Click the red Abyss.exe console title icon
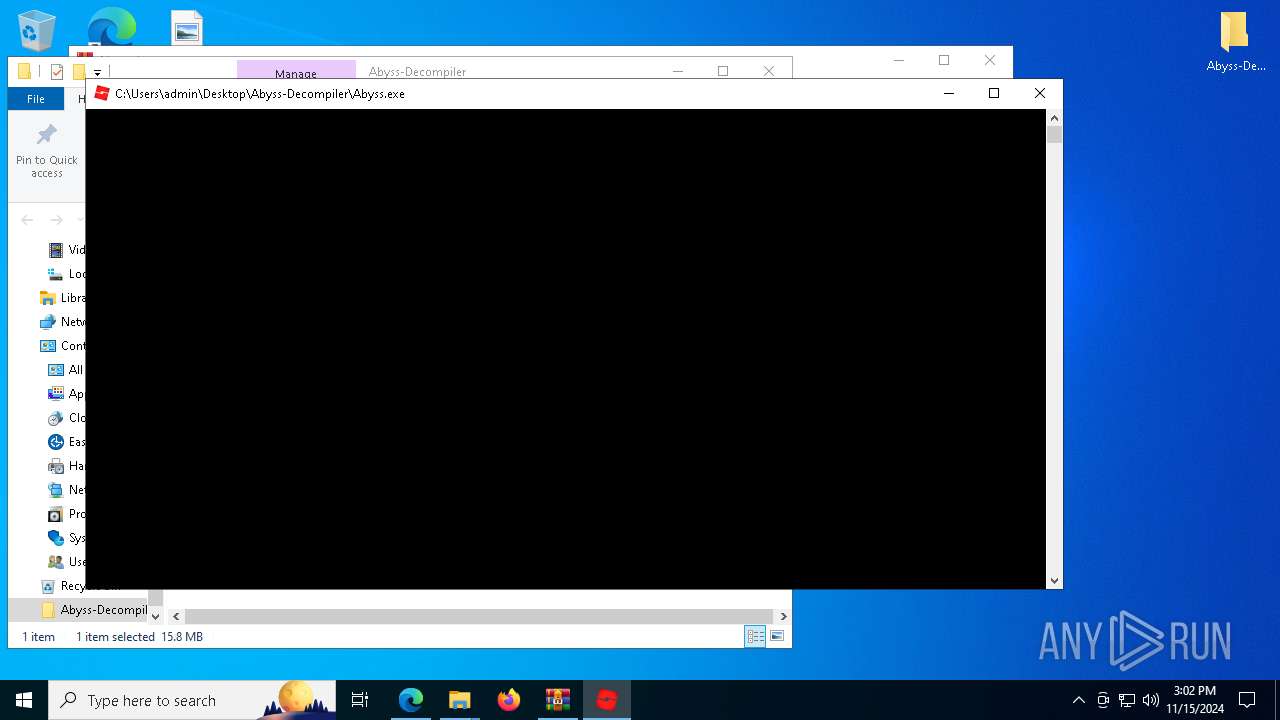 [x=101, y=93]
